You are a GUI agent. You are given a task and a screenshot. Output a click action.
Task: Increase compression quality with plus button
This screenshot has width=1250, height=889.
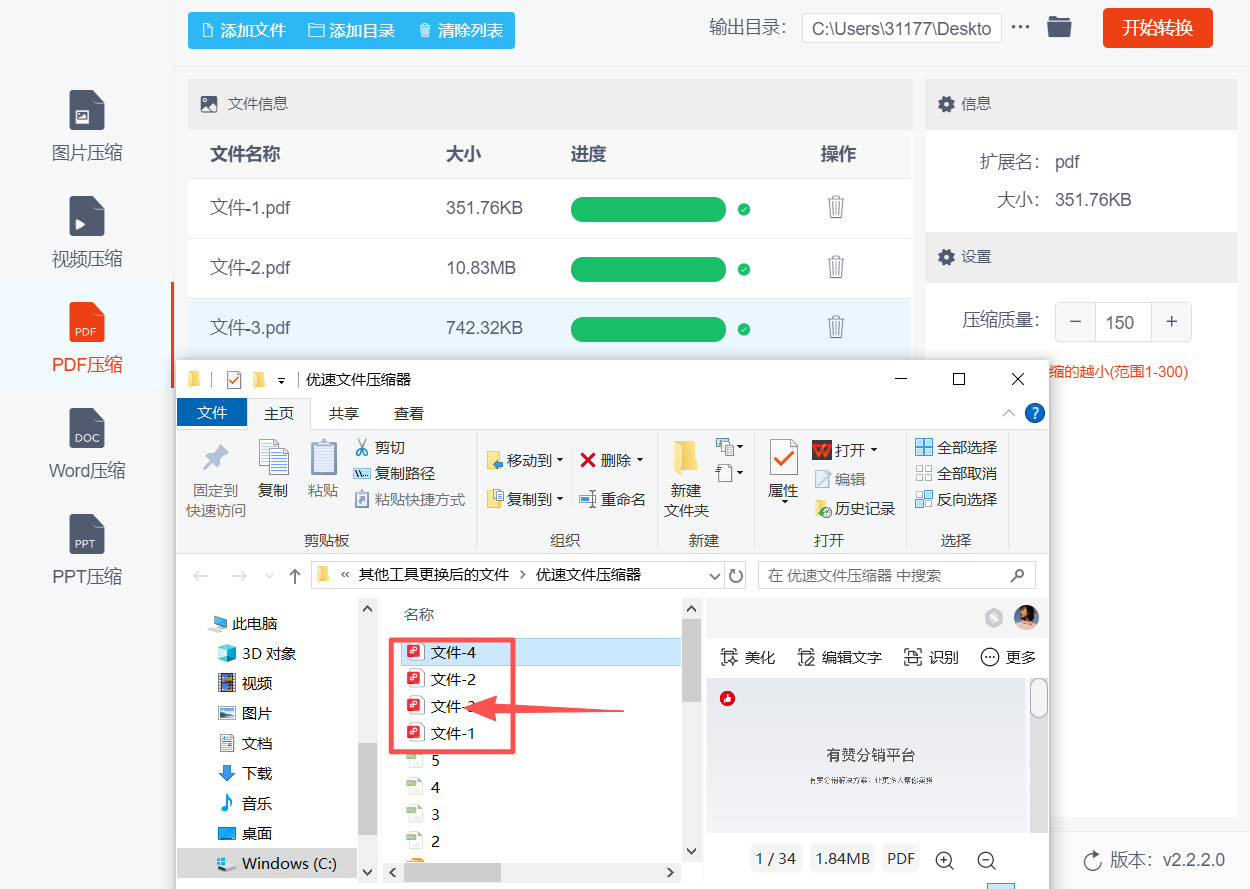coord(1172,322)
